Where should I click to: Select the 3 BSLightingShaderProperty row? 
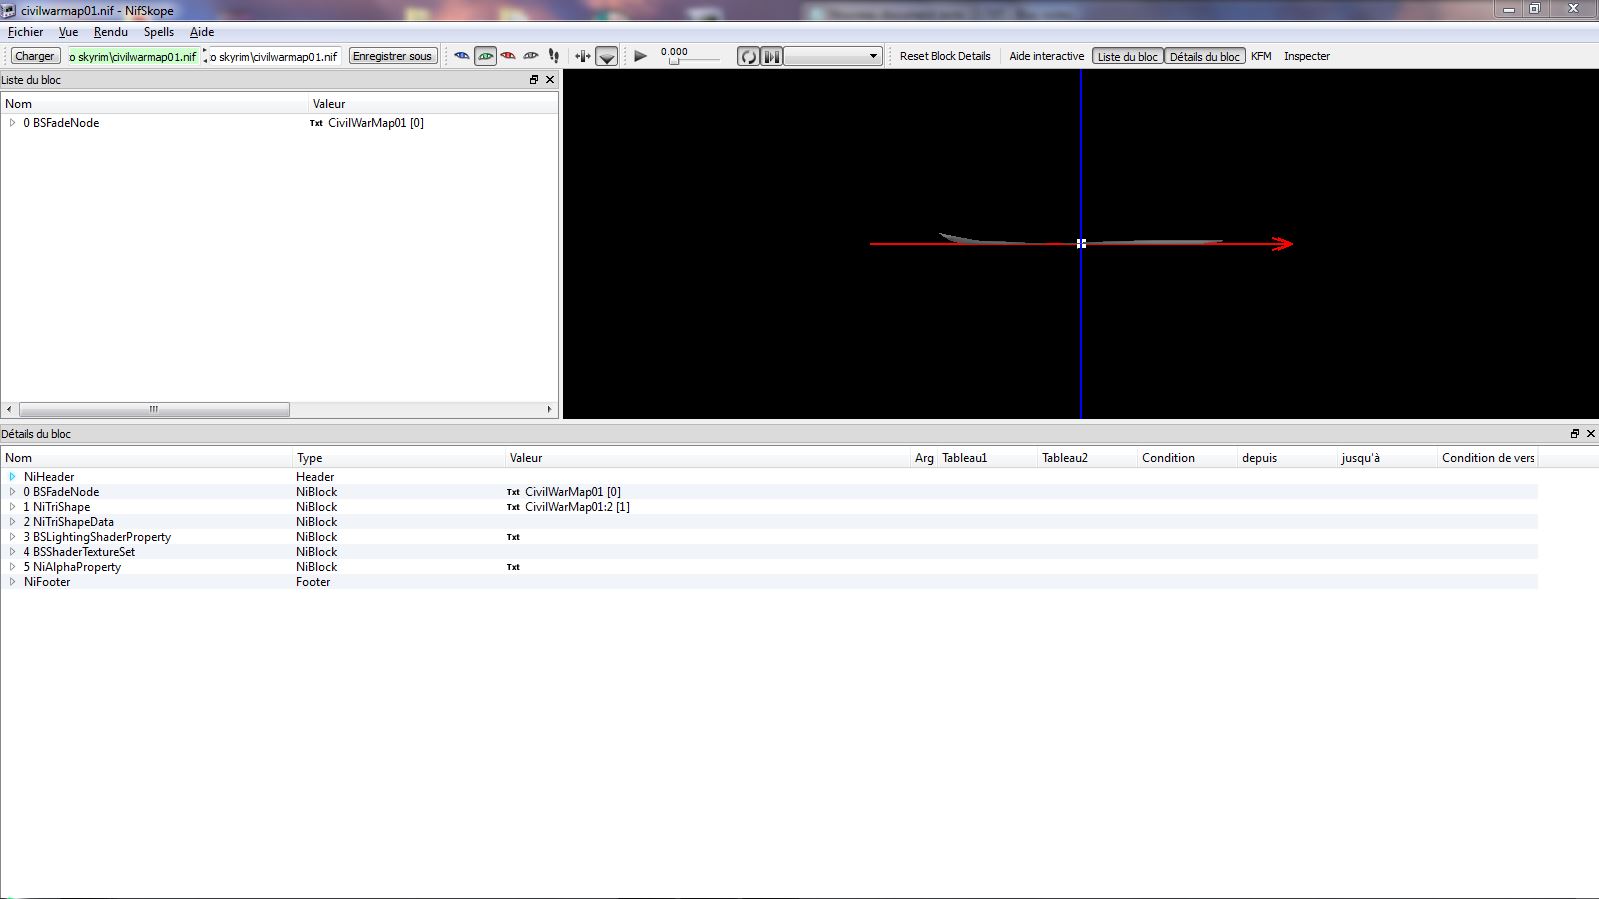click(101, 537)
